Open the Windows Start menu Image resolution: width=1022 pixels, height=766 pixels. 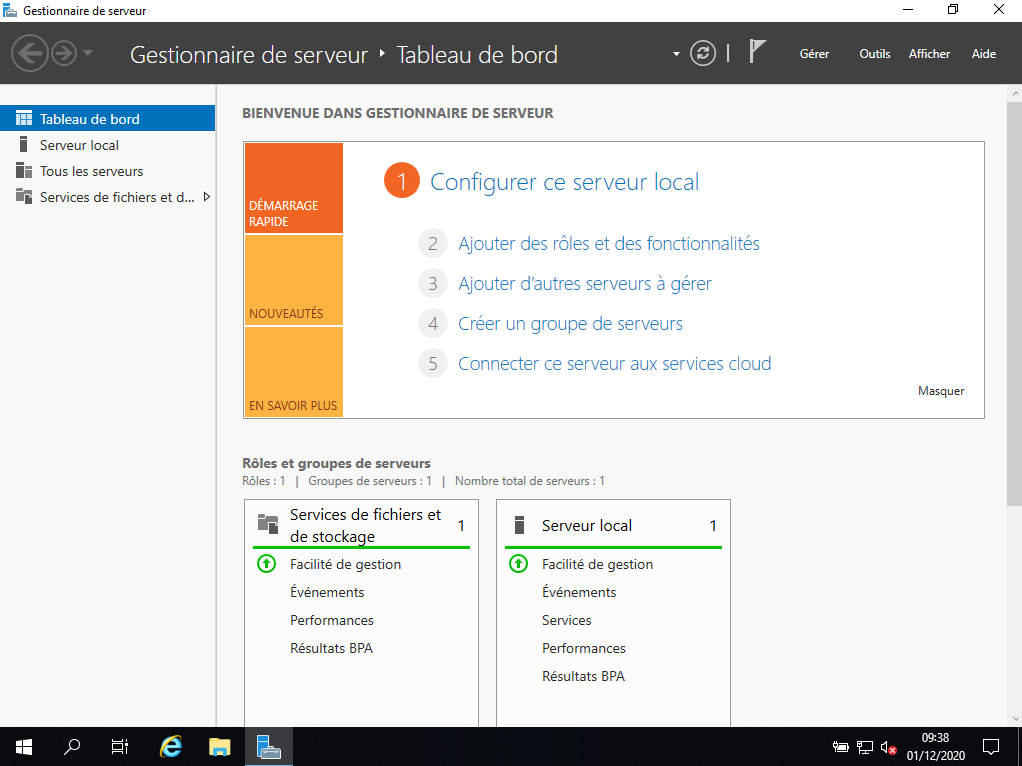click(x=23, y=746)
